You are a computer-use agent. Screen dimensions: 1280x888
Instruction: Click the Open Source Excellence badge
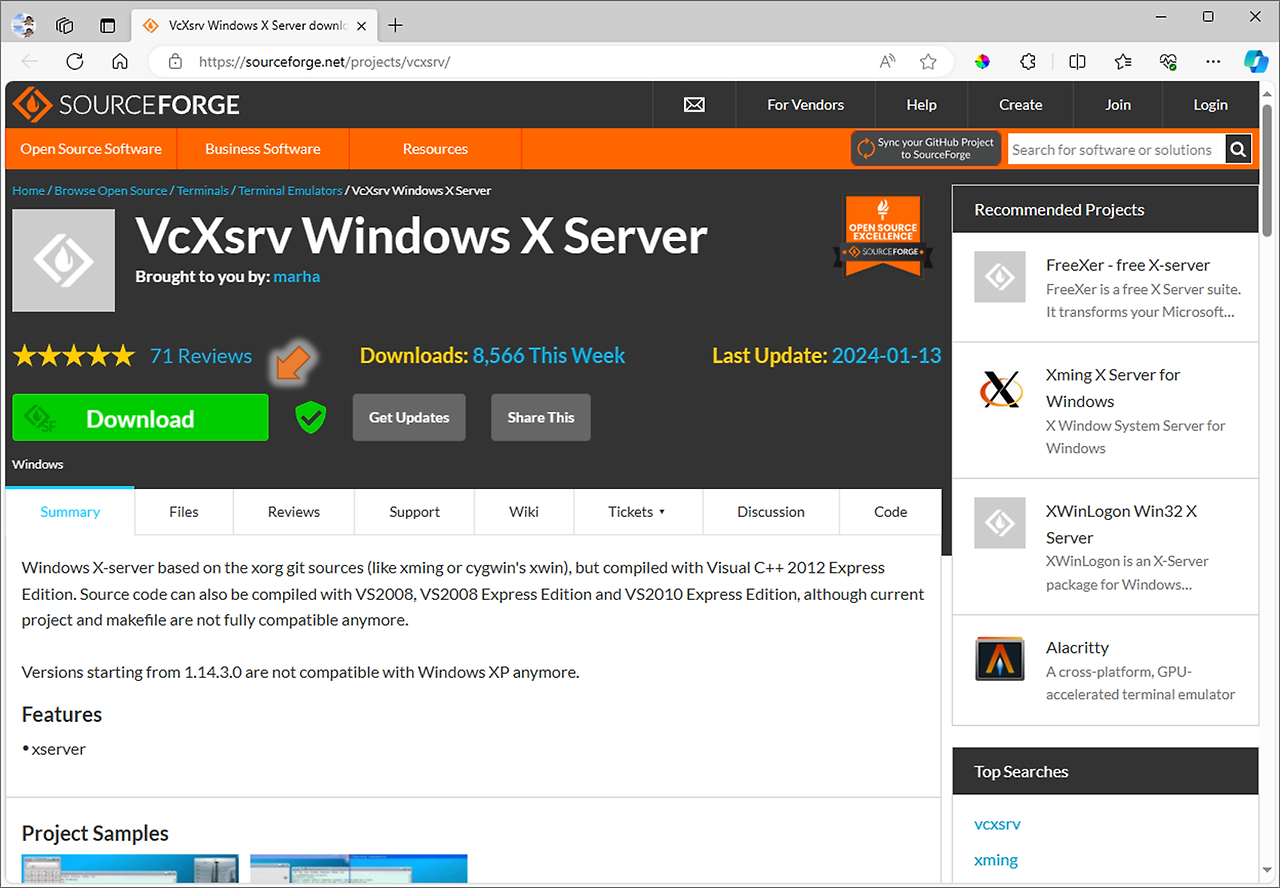(x=883, y=235)
